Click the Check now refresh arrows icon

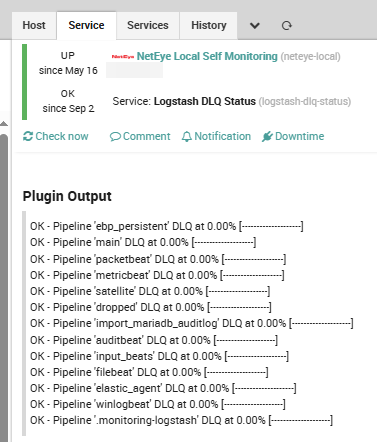tap(28, 136)
